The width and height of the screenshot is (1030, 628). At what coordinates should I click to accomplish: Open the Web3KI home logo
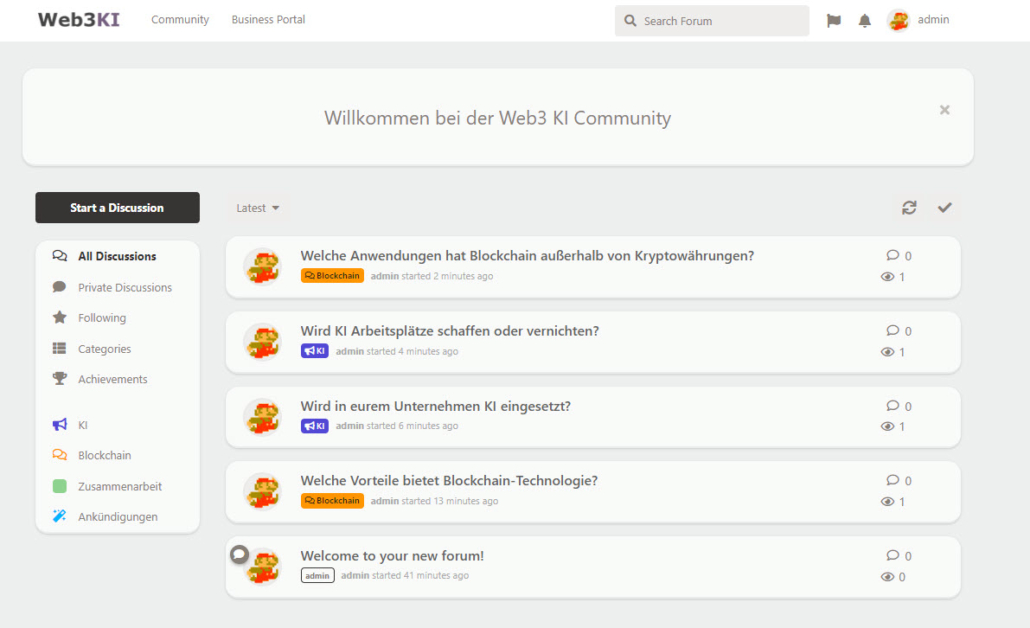point(79,20)
